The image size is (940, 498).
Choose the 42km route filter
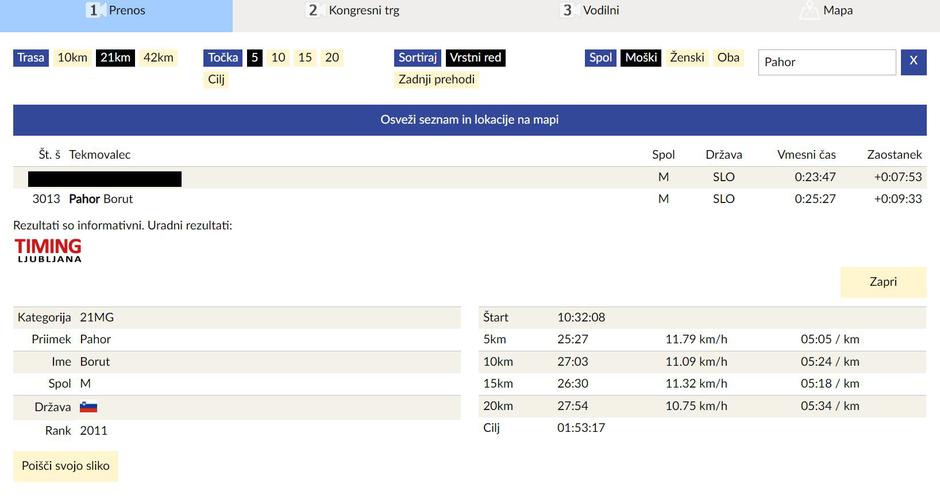tap(158, 58)
